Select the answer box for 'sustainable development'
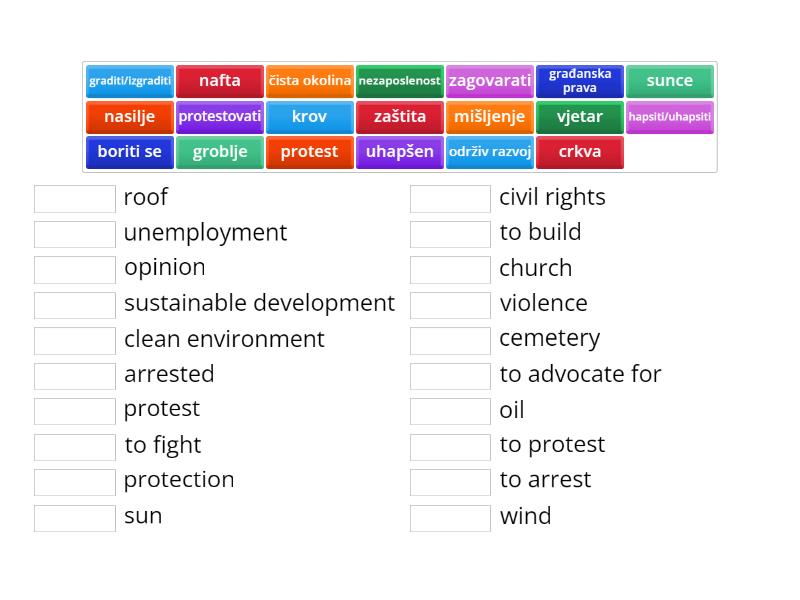 (x=75, y=304)
